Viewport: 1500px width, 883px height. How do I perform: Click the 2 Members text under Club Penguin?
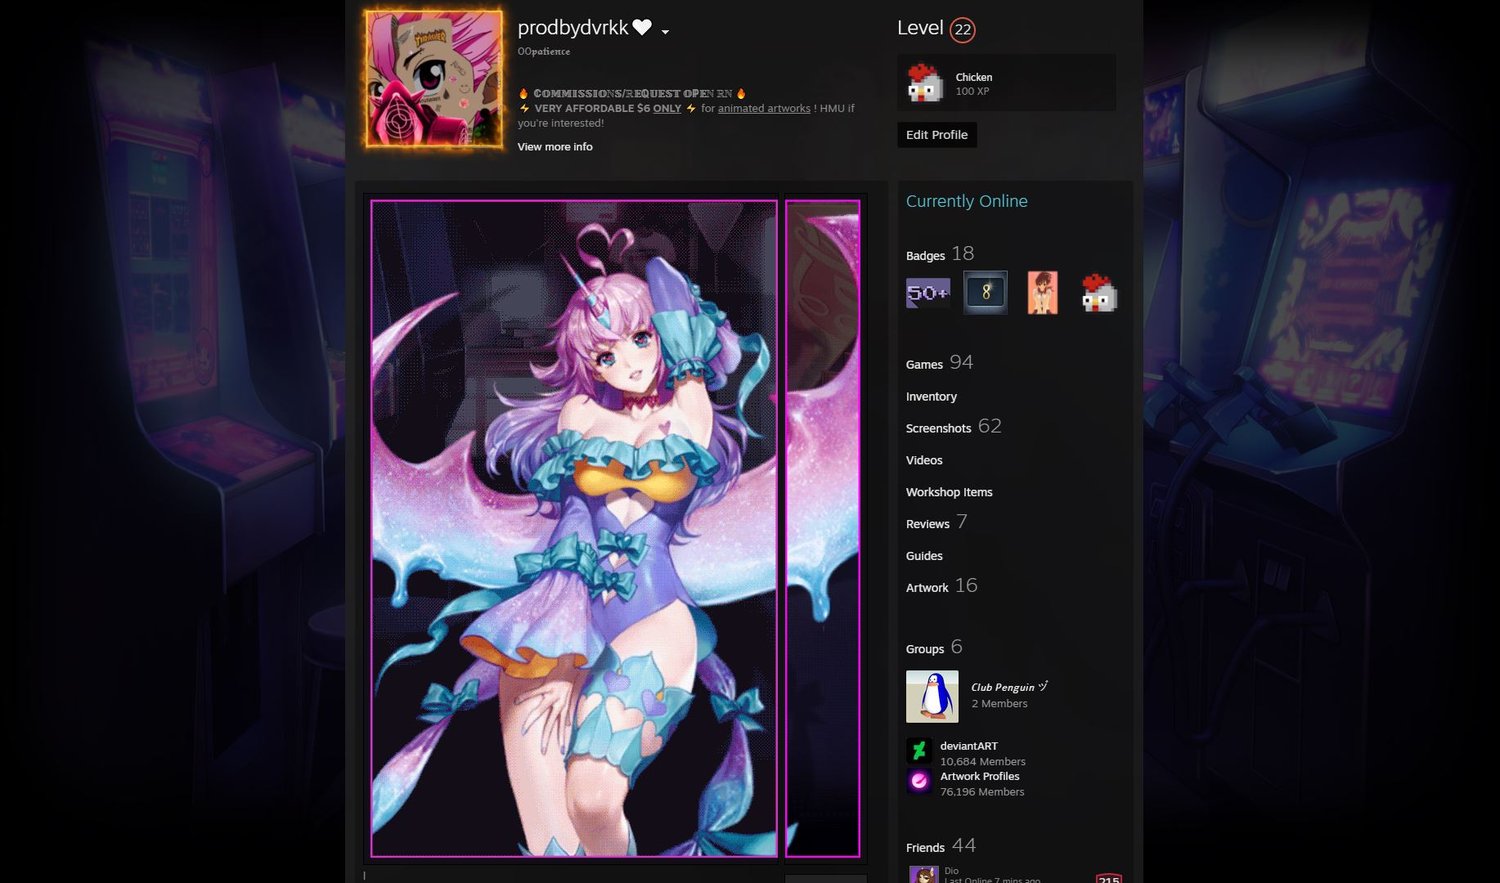click(x=999, y=704)
